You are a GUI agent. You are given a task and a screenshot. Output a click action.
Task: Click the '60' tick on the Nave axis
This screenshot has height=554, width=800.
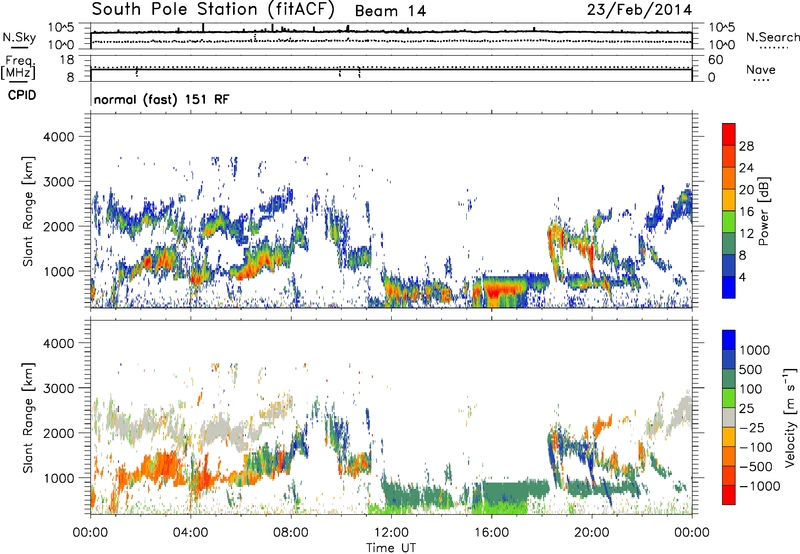pyautogui.click(x=716, y=60)
